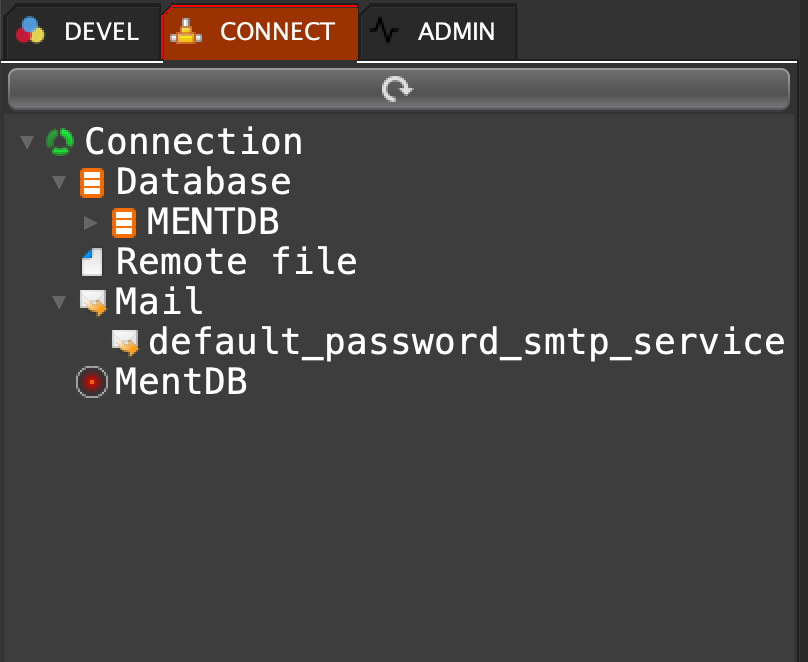Click the green Connection root icon
This screenshot has height=662, width=808.
(x=60, y=142)
